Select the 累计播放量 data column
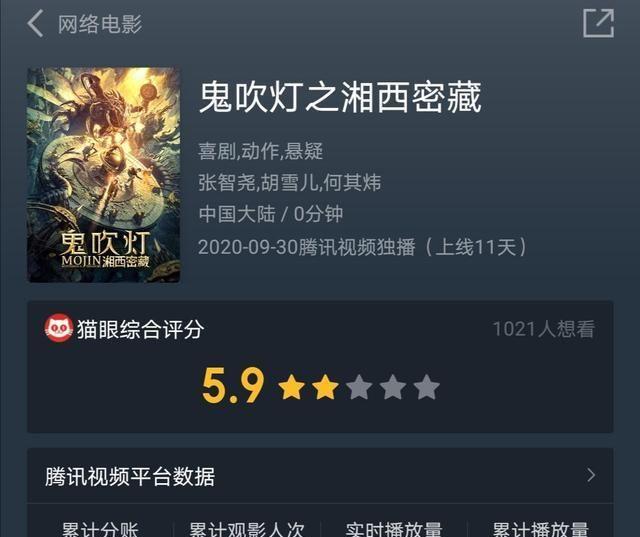Viewport: 640px width, 537px height. click(x=540, y=529)
